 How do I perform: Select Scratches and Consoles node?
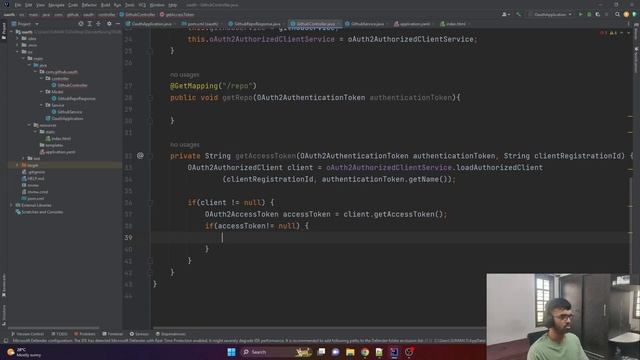pos(39,212)
